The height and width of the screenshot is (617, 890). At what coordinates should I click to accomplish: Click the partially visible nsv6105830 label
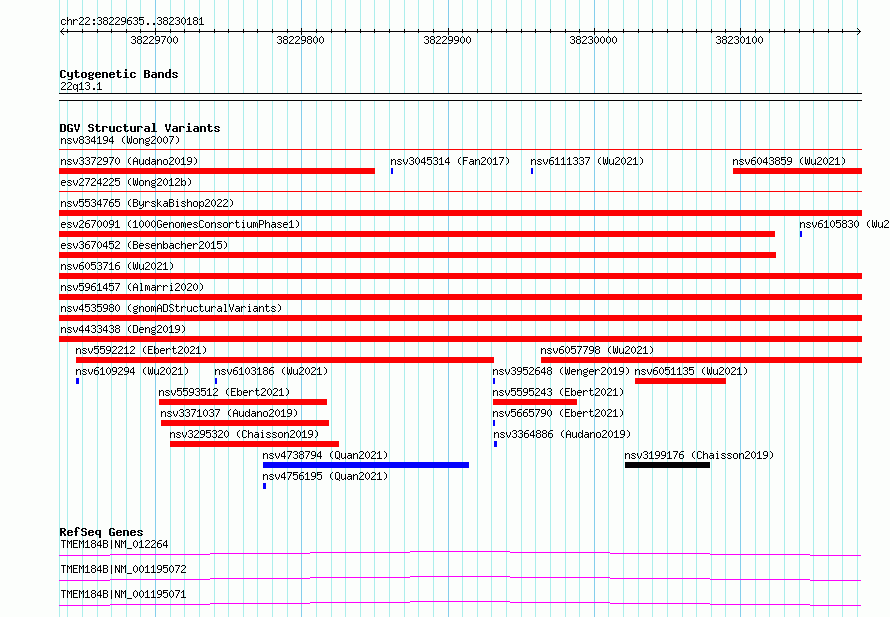pos(844,224)
